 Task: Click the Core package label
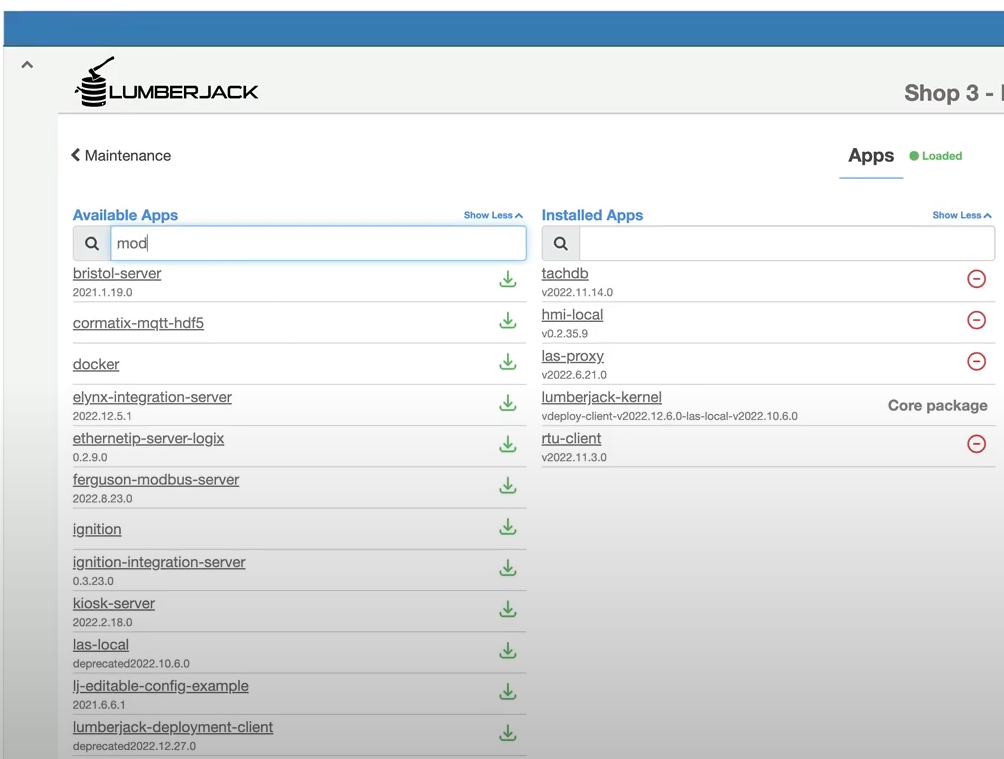(937, 405)
